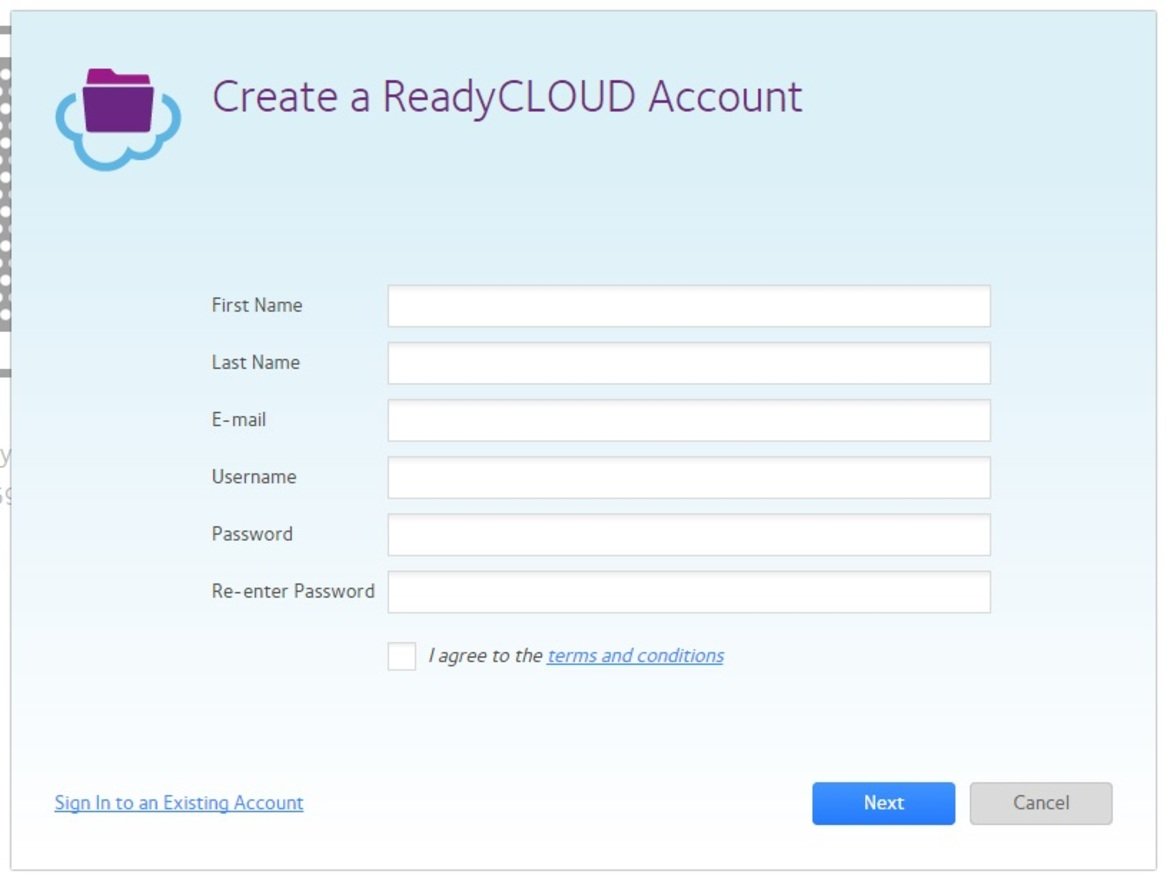Click the 'First Name' label

[257, 305]
